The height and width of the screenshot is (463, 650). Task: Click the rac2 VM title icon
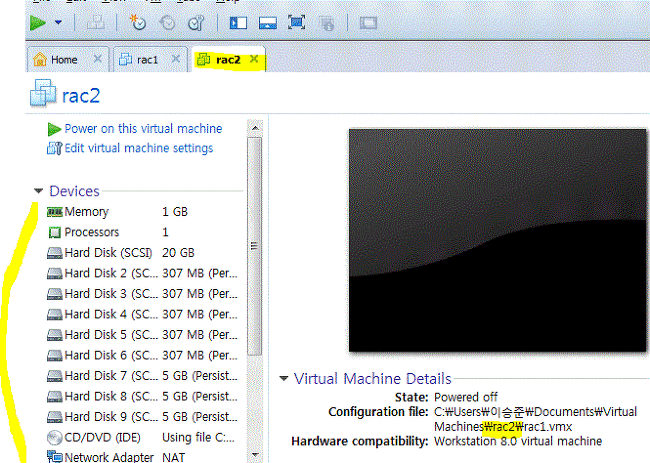click(x=43, y=93)
